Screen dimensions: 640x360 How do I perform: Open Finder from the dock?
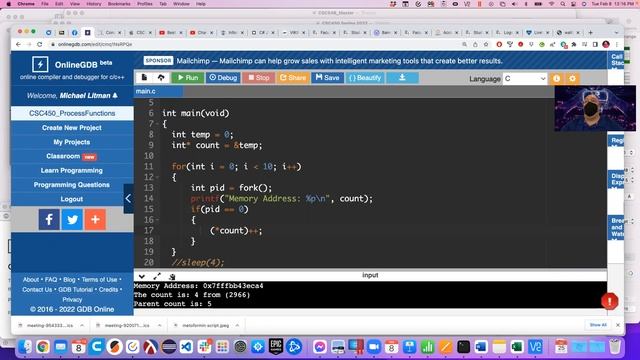click(x=25, y=347)
